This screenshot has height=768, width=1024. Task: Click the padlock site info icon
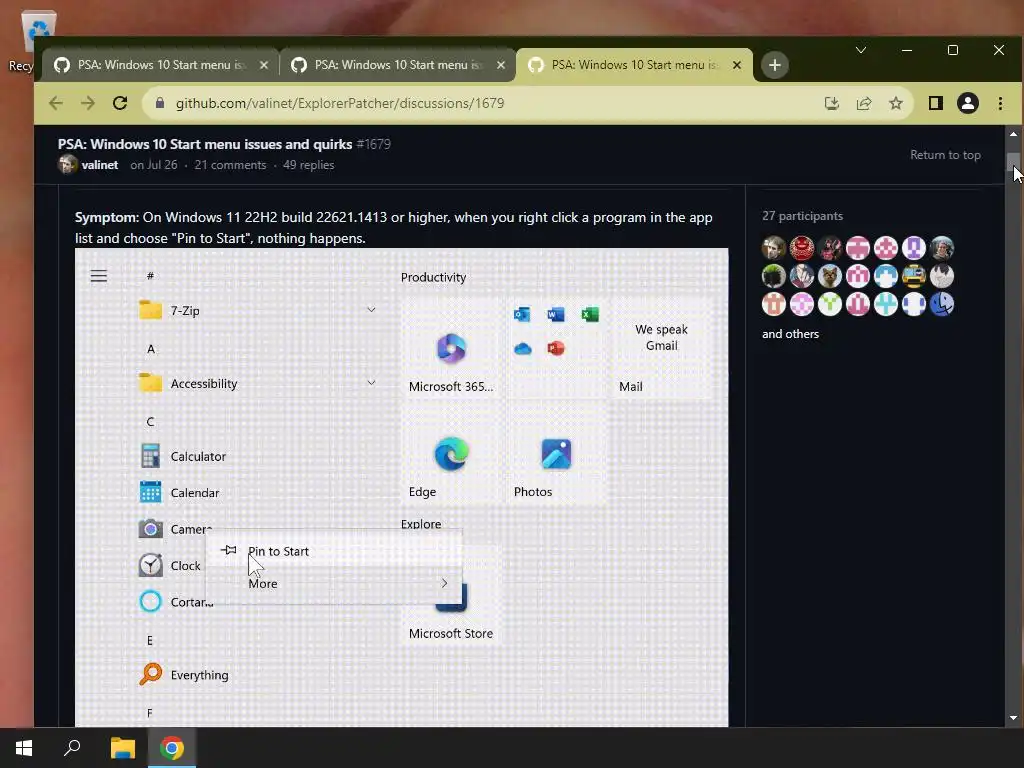(159, 103)
